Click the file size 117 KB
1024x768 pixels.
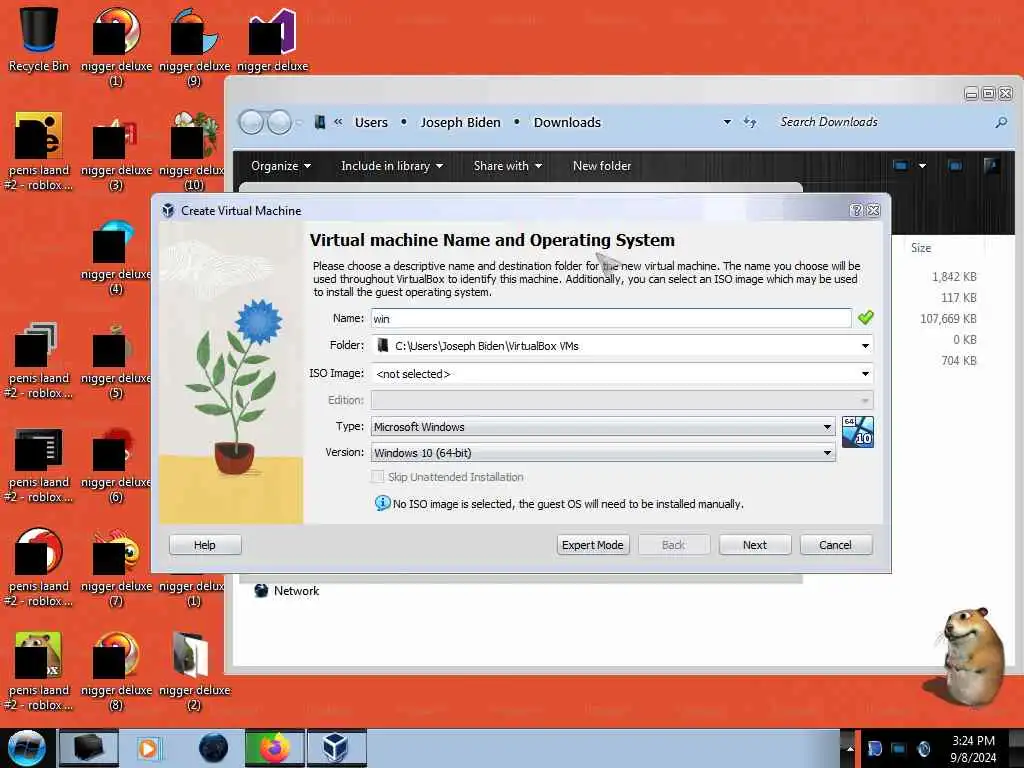[959, 297]
